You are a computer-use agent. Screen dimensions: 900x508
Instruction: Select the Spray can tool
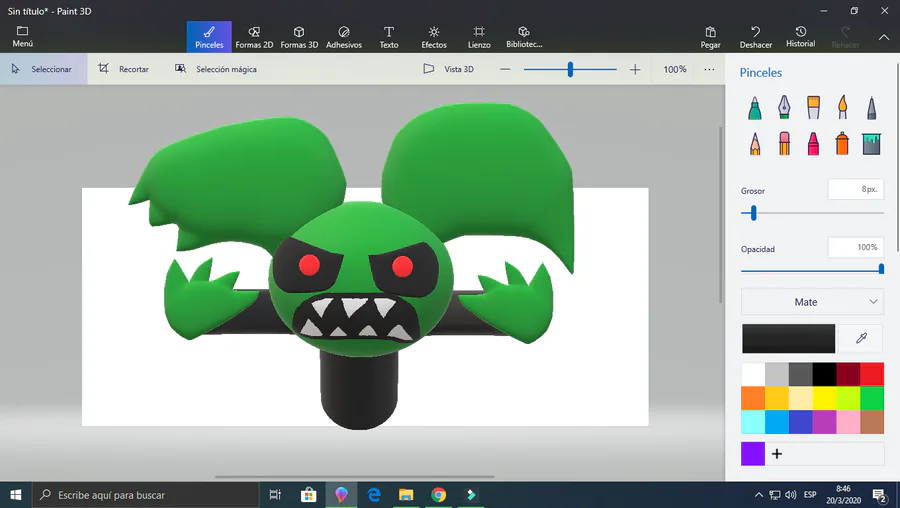pos(843,144)
